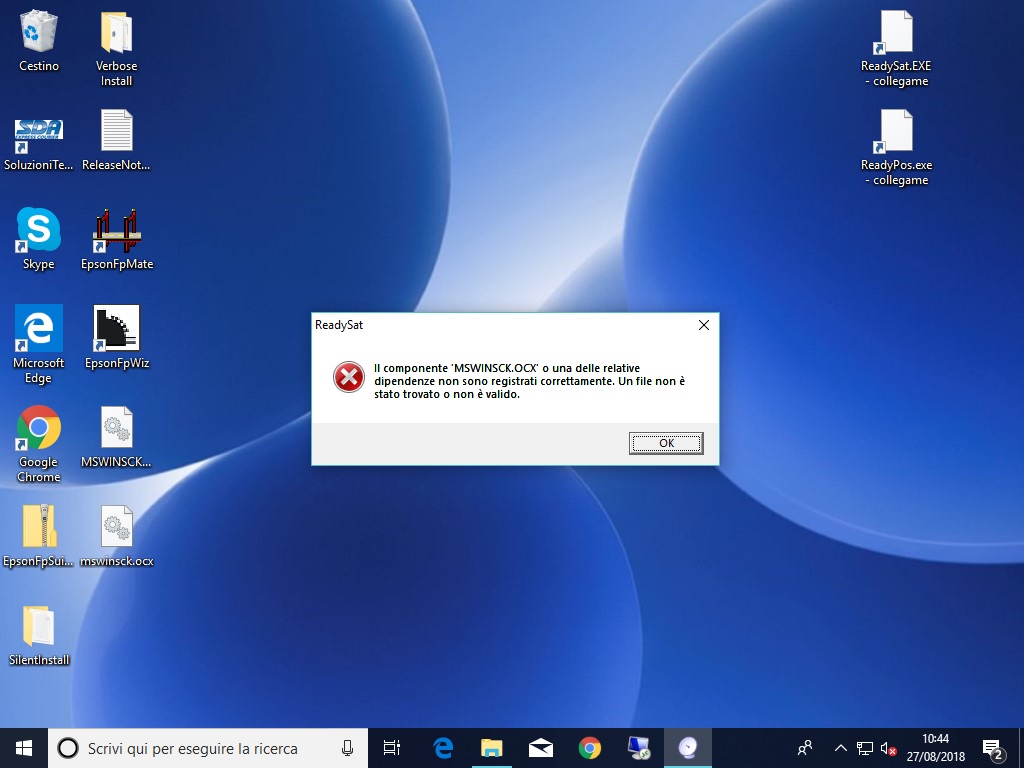This screenshot has width=1024, height=768.
Task: Select the SilentInstall folder icon
Action: tap(39, 635)
